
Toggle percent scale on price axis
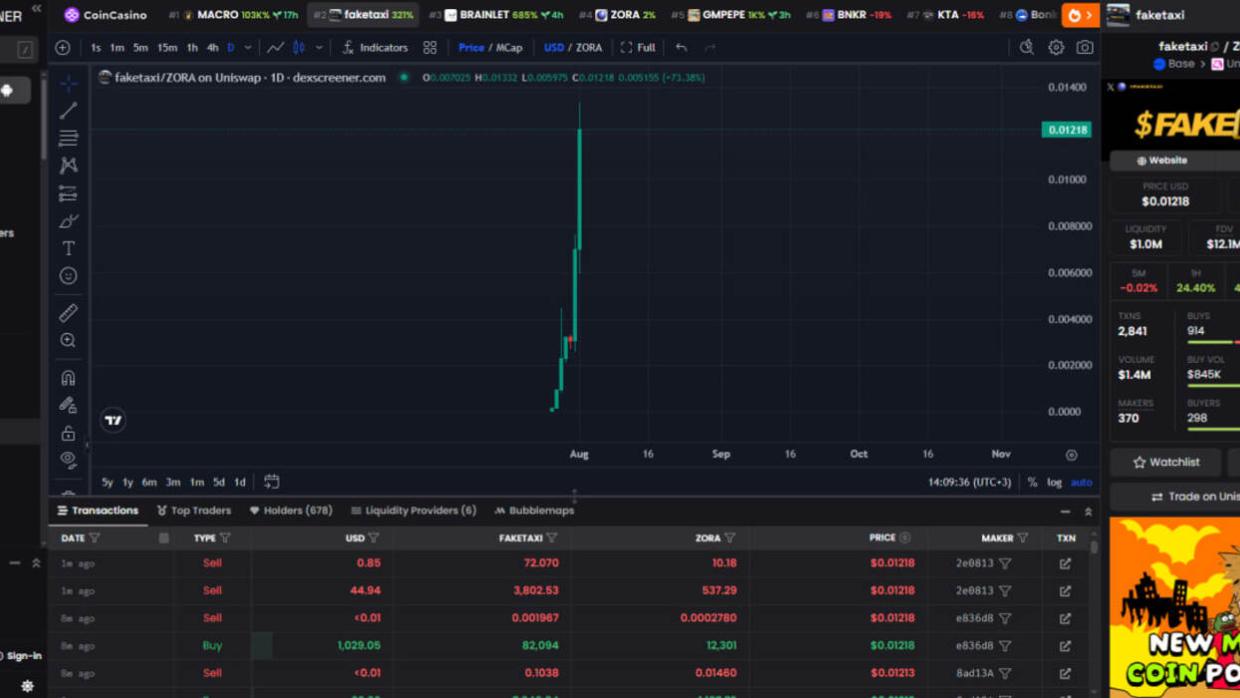1032,482
